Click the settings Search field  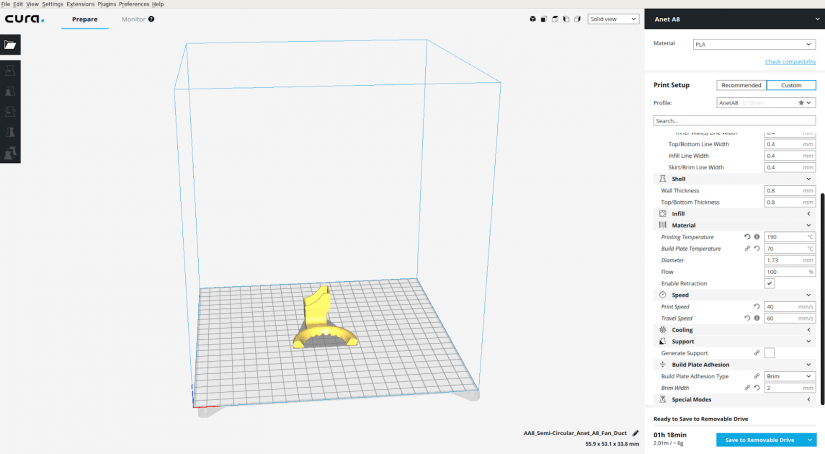pos(734,121)
